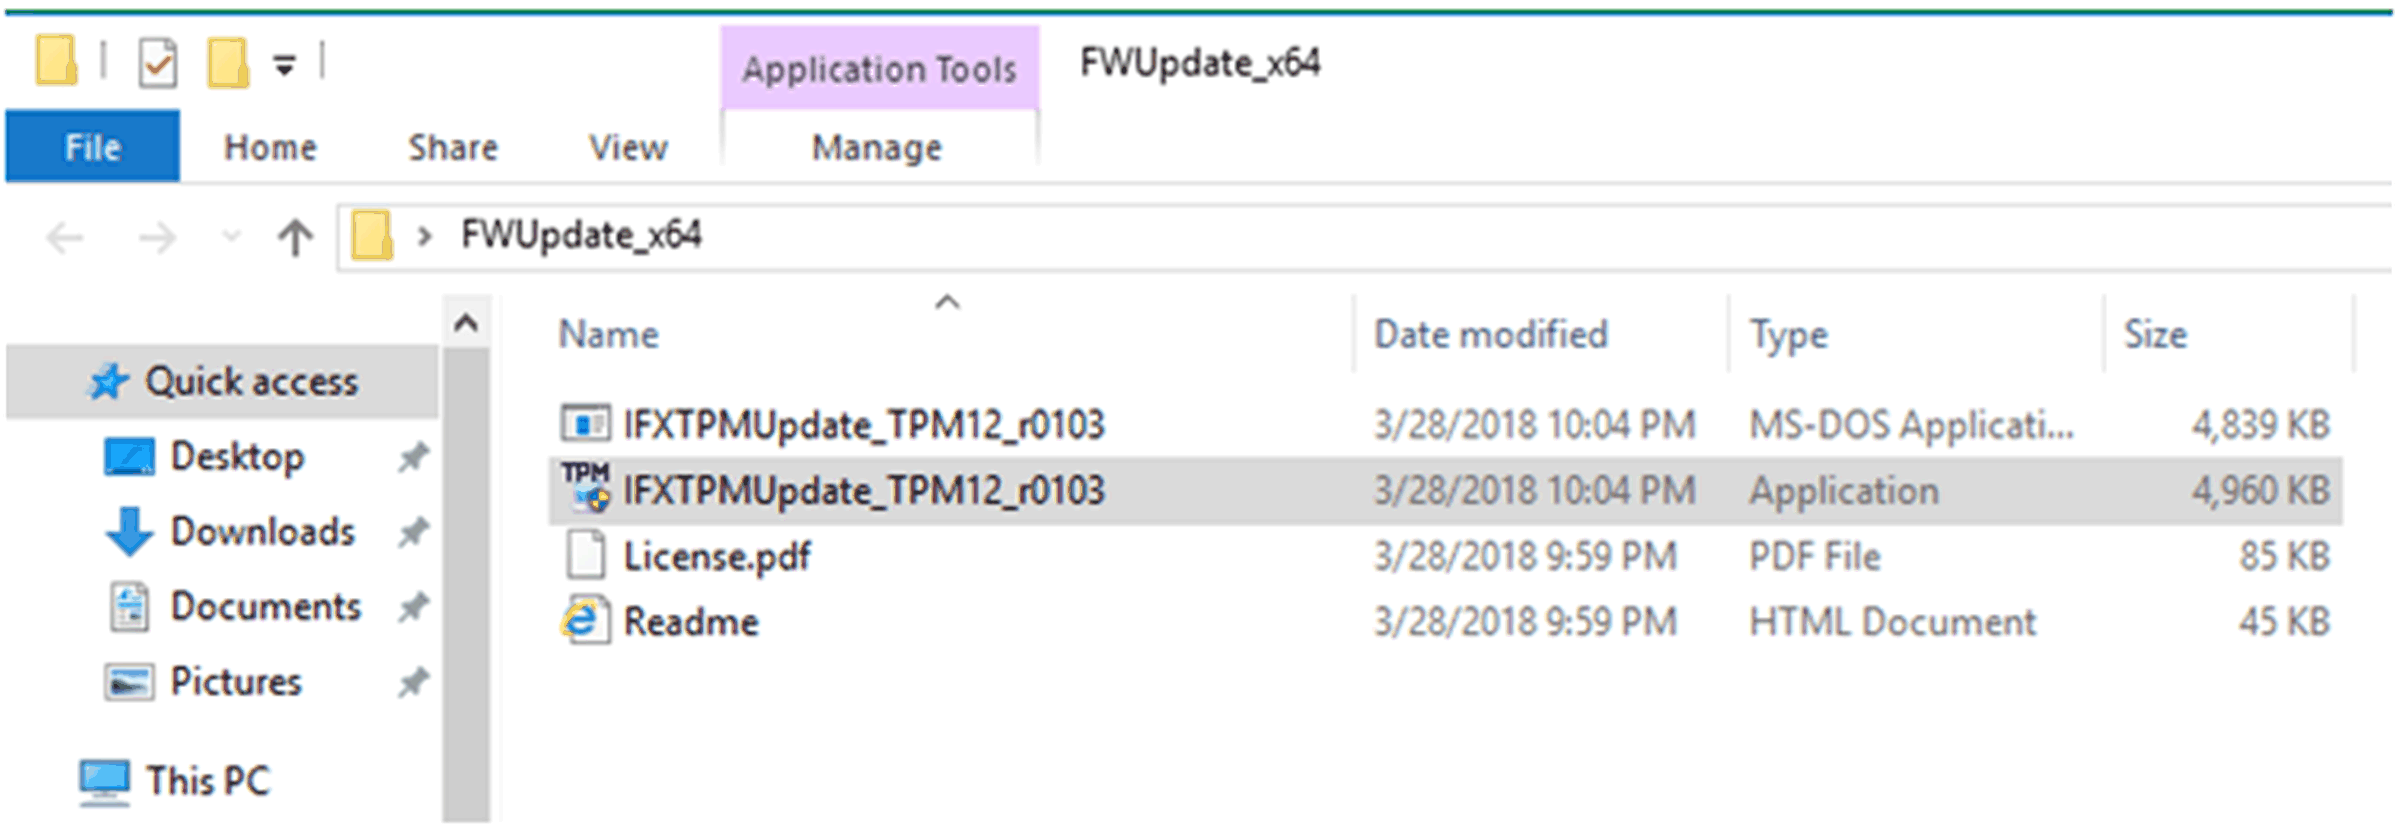Open Downloads in Quick access

click(x=262, y=531)
